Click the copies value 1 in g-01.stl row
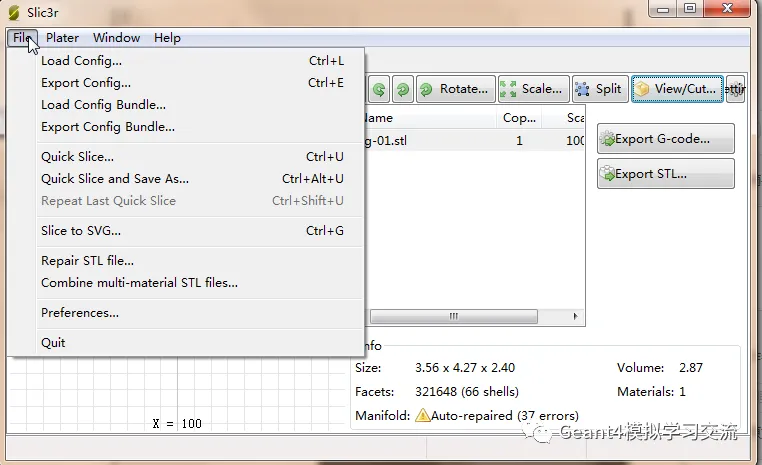 coord(519,141)
